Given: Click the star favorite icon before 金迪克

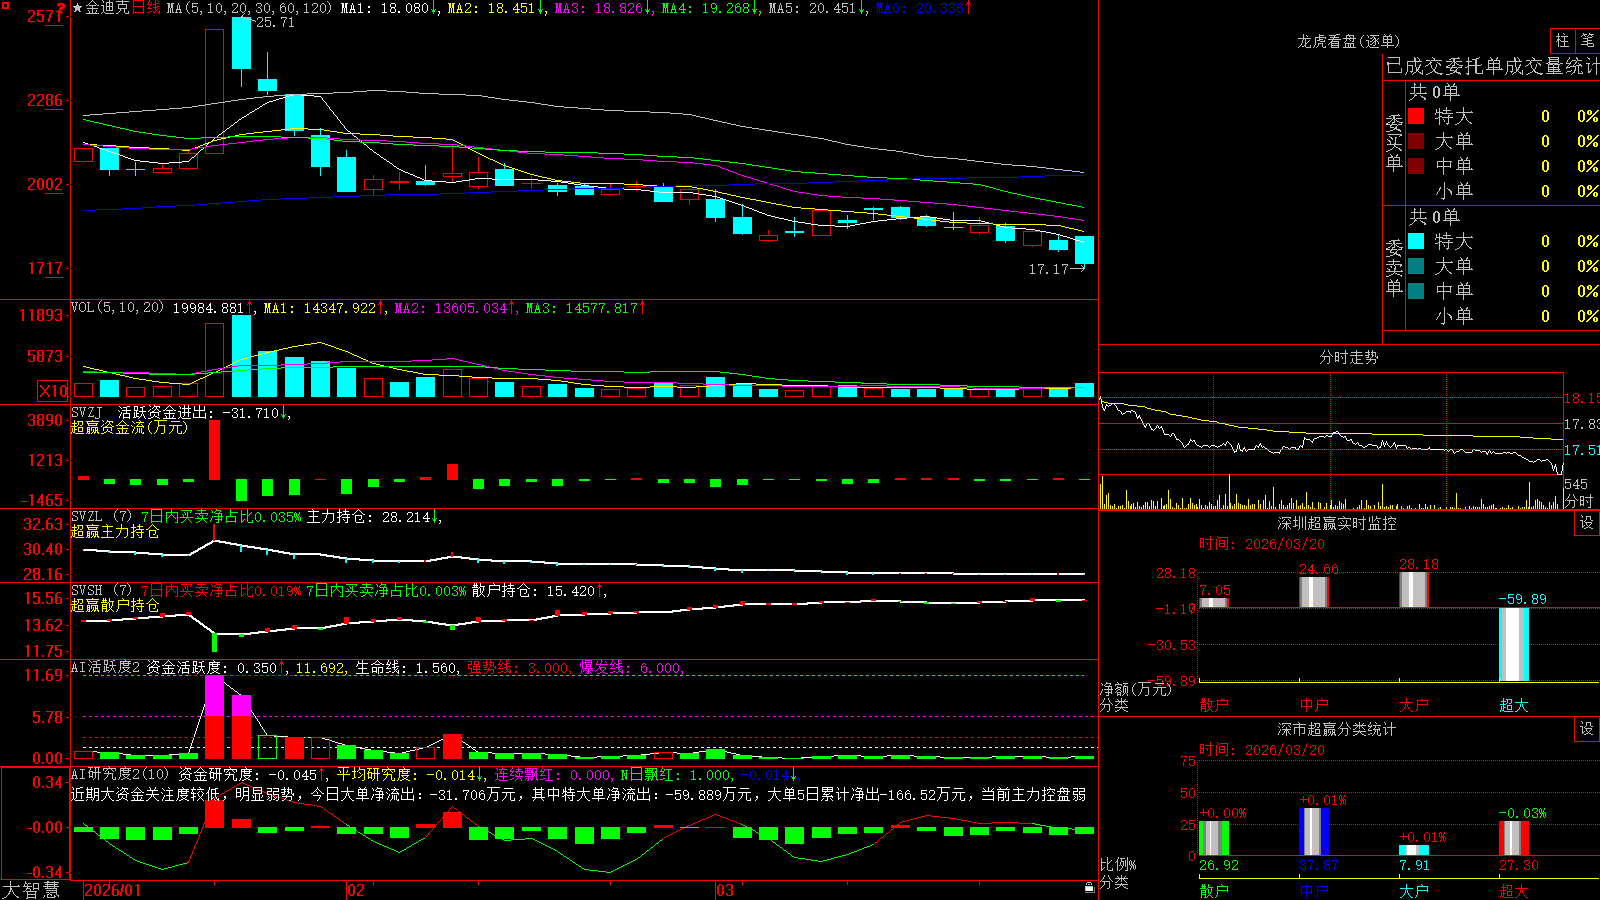Looking at the screenshot, I should tap(78, 8).
